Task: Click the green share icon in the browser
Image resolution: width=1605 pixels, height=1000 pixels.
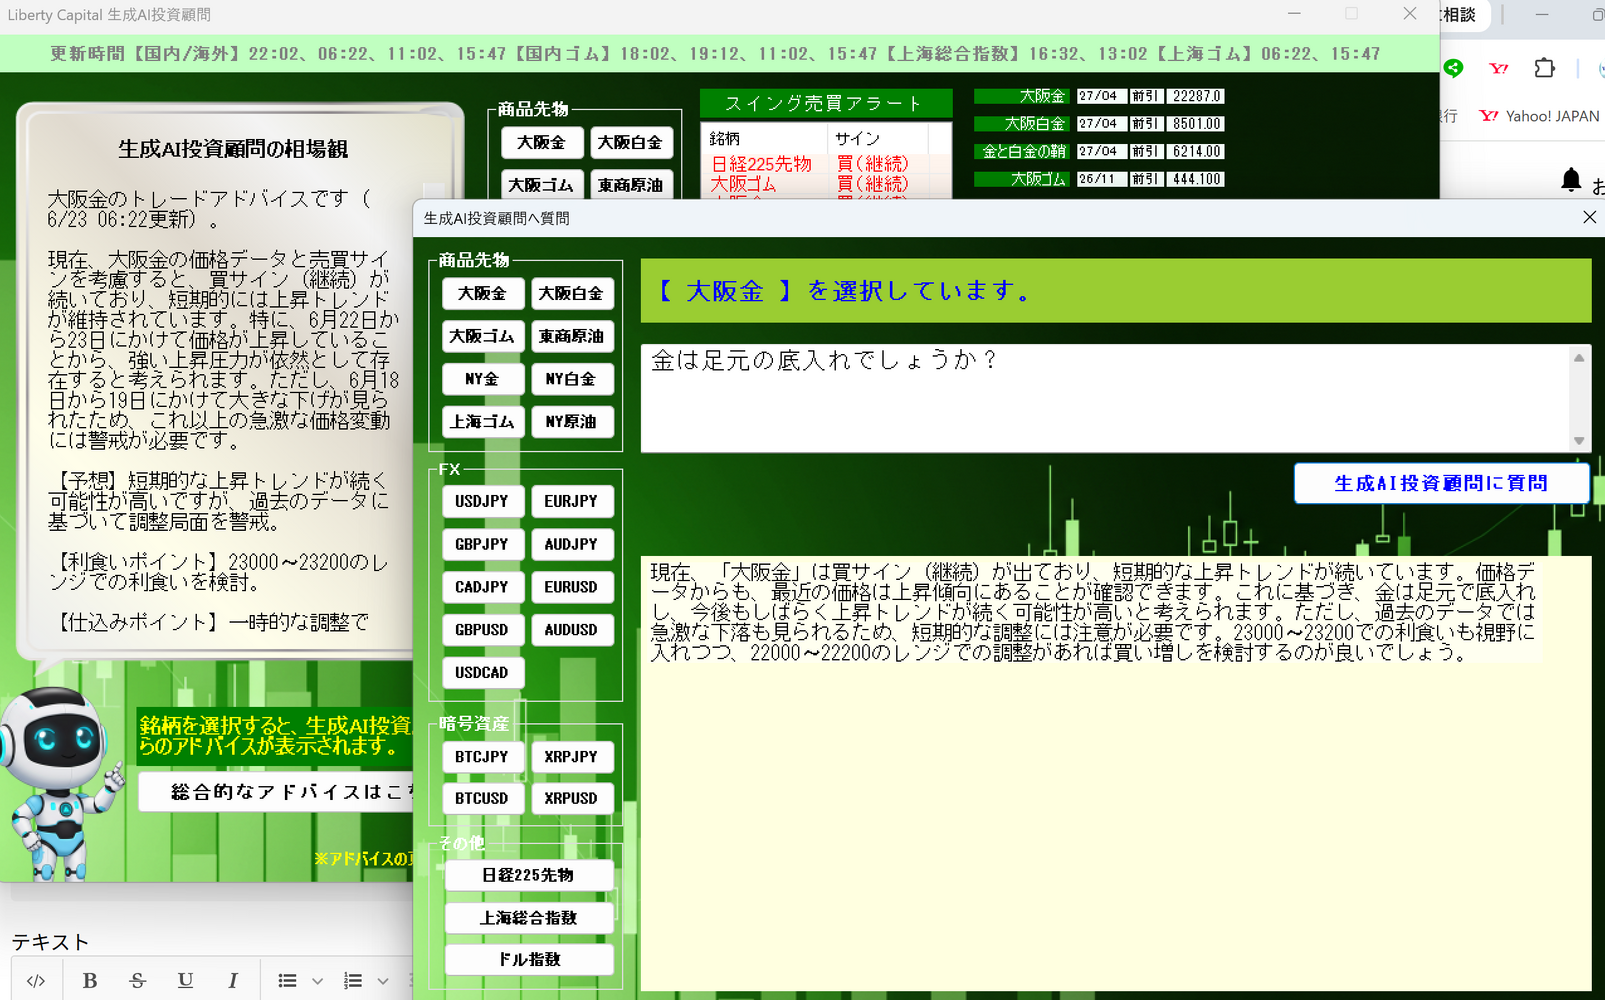Action: point(1454,68)
